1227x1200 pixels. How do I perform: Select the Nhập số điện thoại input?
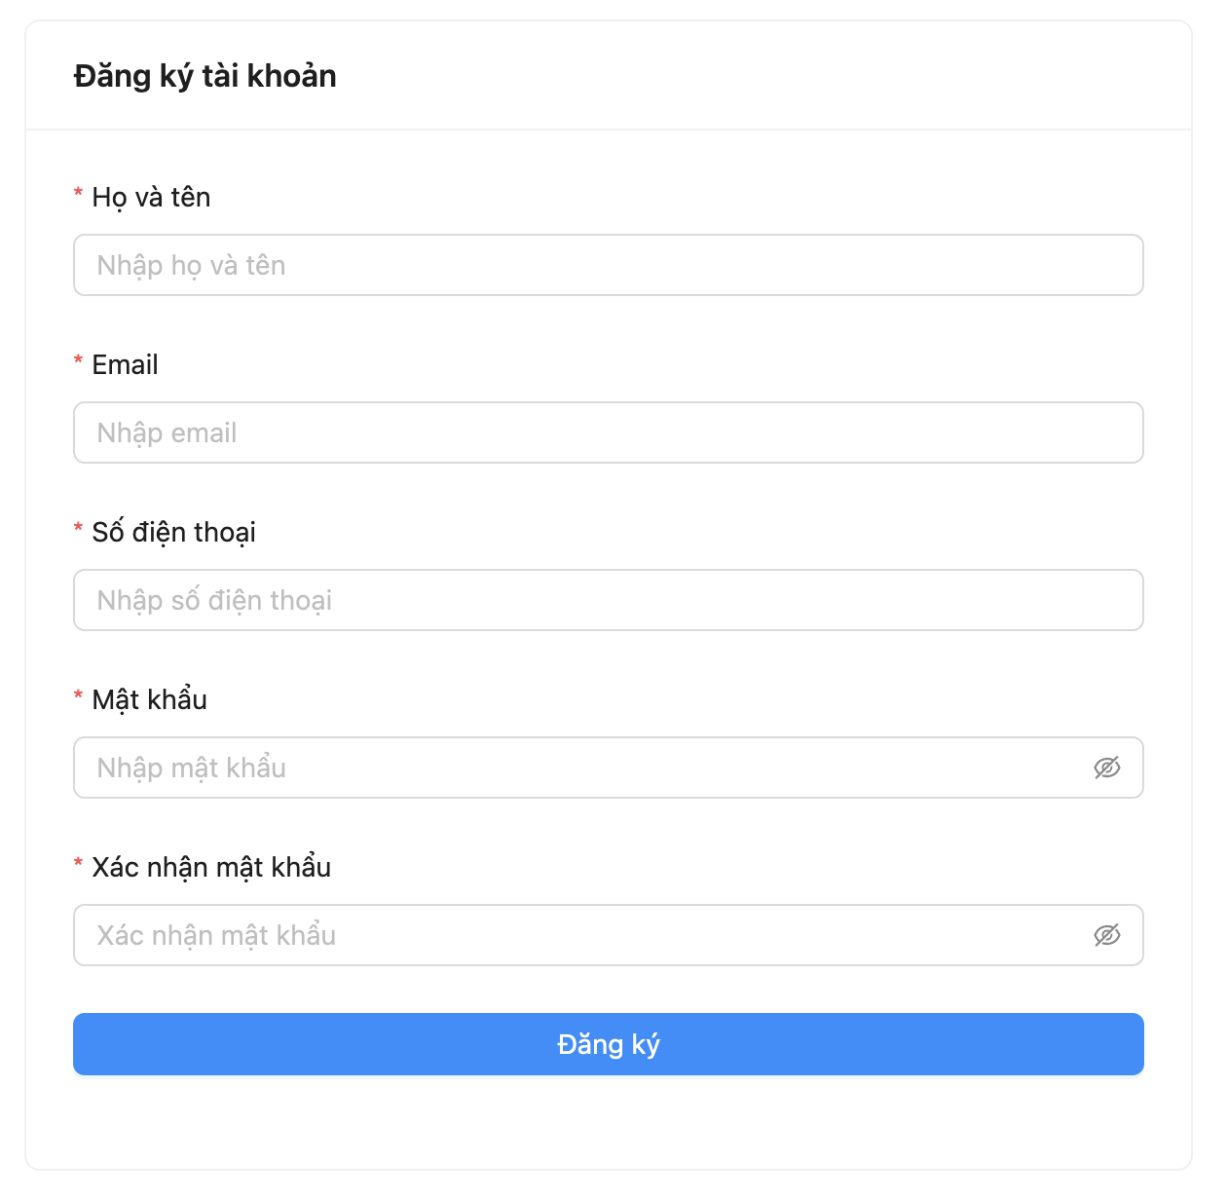click(x=608, y=600)
